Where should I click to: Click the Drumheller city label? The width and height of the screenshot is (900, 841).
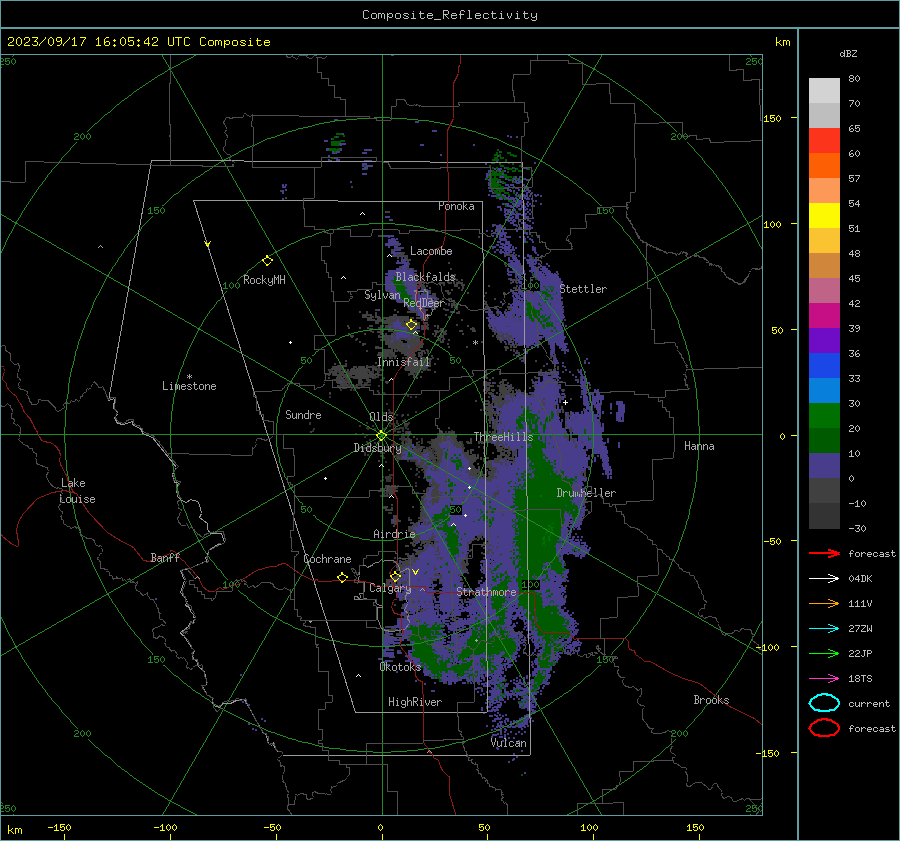tap(586, 493)
